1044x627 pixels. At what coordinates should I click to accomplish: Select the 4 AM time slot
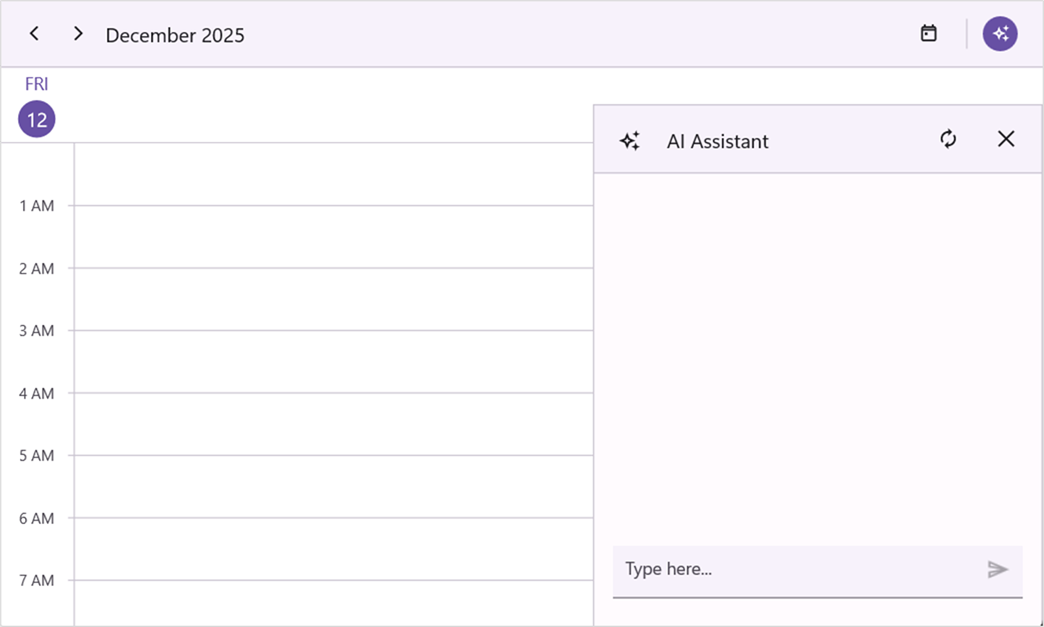tap(334, 424)
